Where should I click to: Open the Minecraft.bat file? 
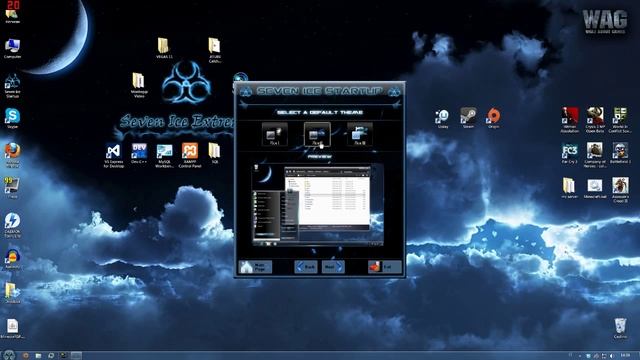point(595,188)
